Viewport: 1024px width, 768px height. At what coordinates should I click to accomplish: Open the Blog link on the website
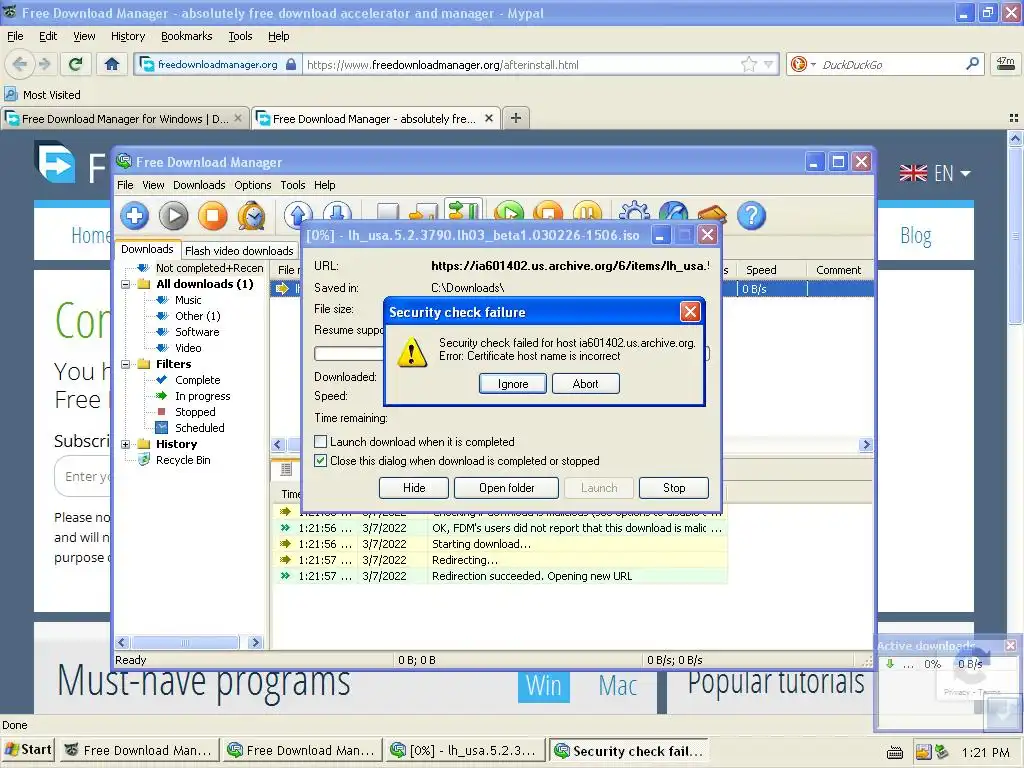tap(915, 235)
